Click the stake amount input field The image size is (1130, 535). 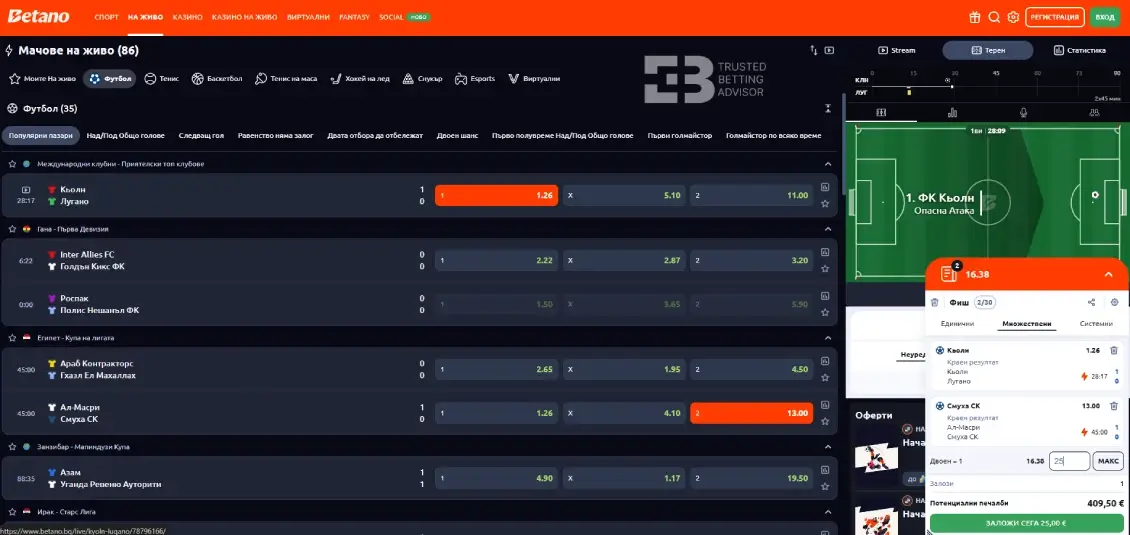[1069, 461]
